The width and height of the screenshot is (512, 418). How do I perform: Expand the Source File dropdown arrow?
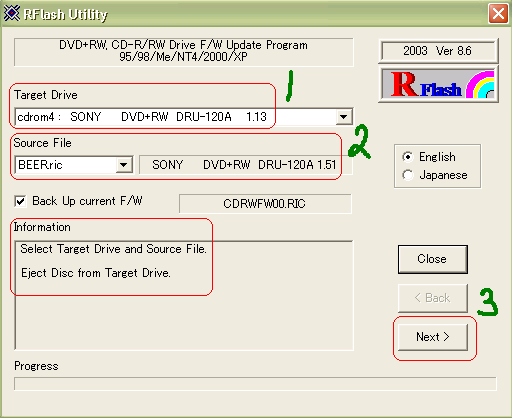coord(124,165)
